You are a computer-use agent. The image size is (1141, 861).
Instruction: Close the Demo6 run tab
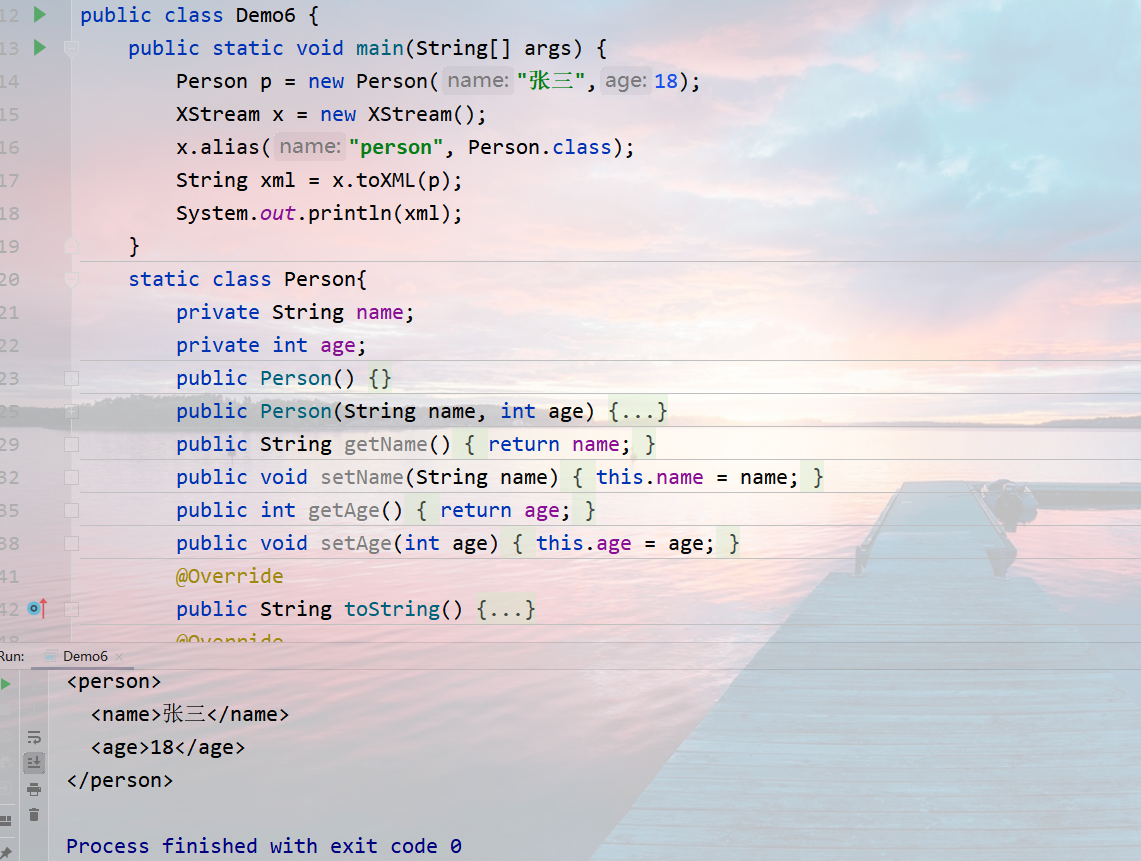tap(119, 656)
